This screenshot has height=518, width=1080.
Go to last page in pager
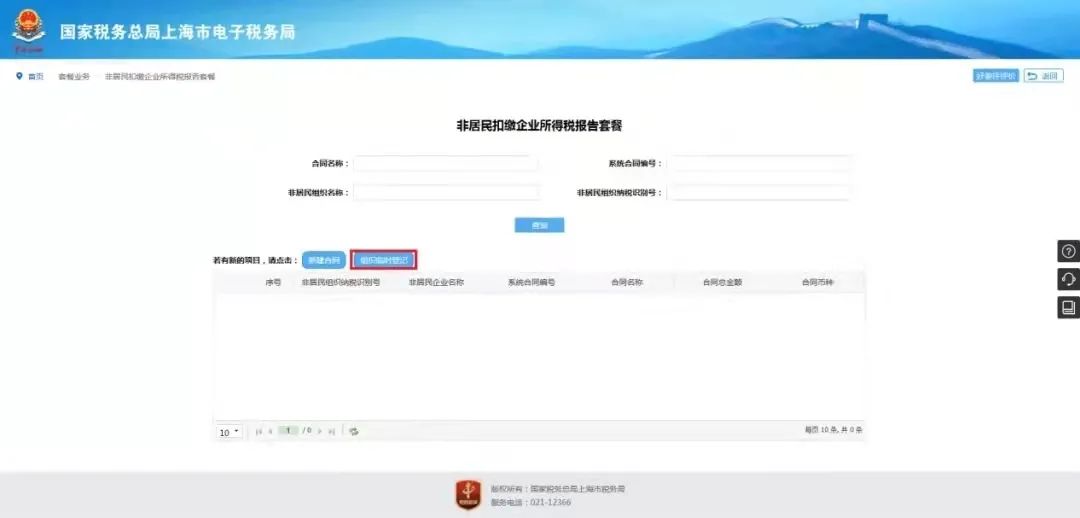[x=332, y=431]
